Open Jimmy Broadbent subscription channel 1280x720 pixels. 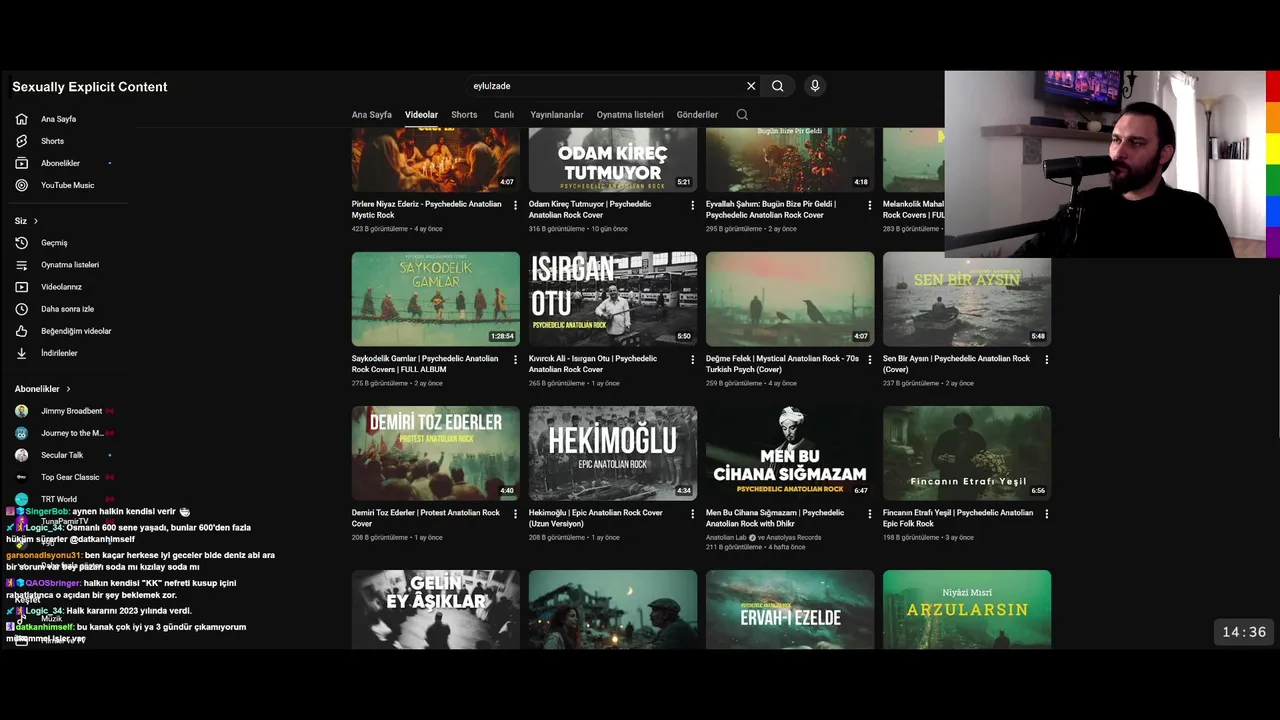tap(71, 411)
